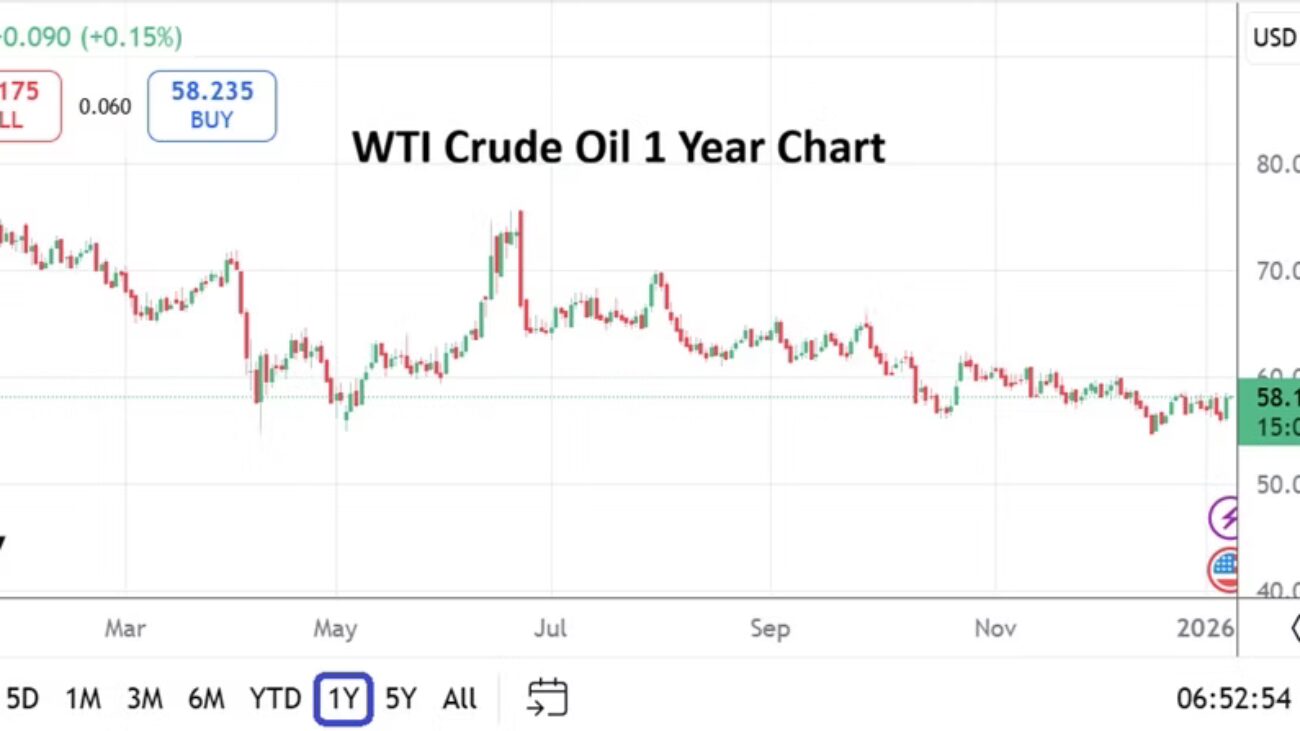Switch to the 6M time range
This screenshot has height=731, width=1300.
pos(206,698)
